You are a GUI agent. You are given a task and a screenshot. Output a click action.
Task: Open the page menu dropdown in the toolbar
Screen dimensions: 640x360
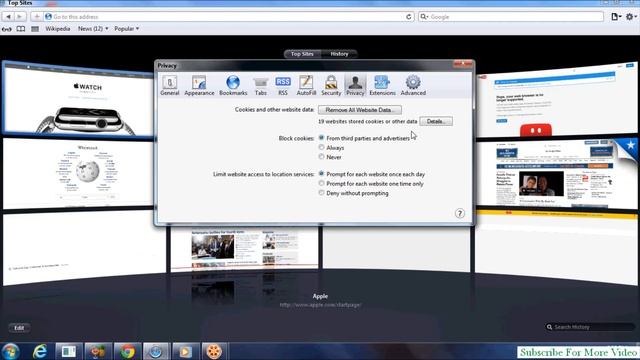[x=616, y=17]
